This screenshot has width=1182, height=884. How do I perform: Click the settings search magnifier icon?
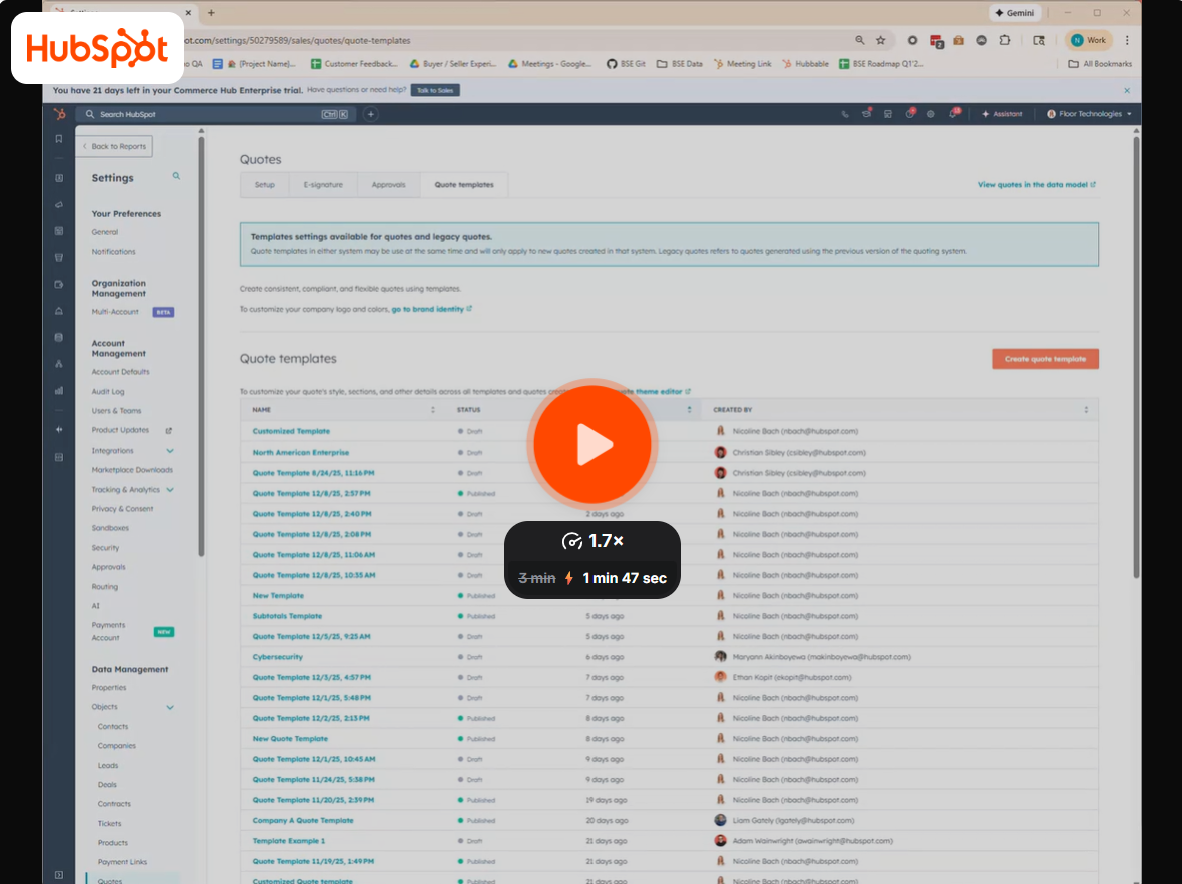click(x=177, y=176)
